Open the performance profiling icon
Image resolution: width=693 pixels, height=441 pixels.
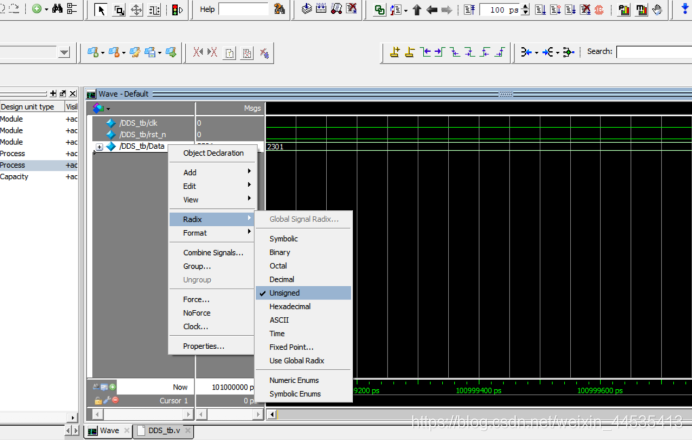pyautogui.click(x=624, y=10)
